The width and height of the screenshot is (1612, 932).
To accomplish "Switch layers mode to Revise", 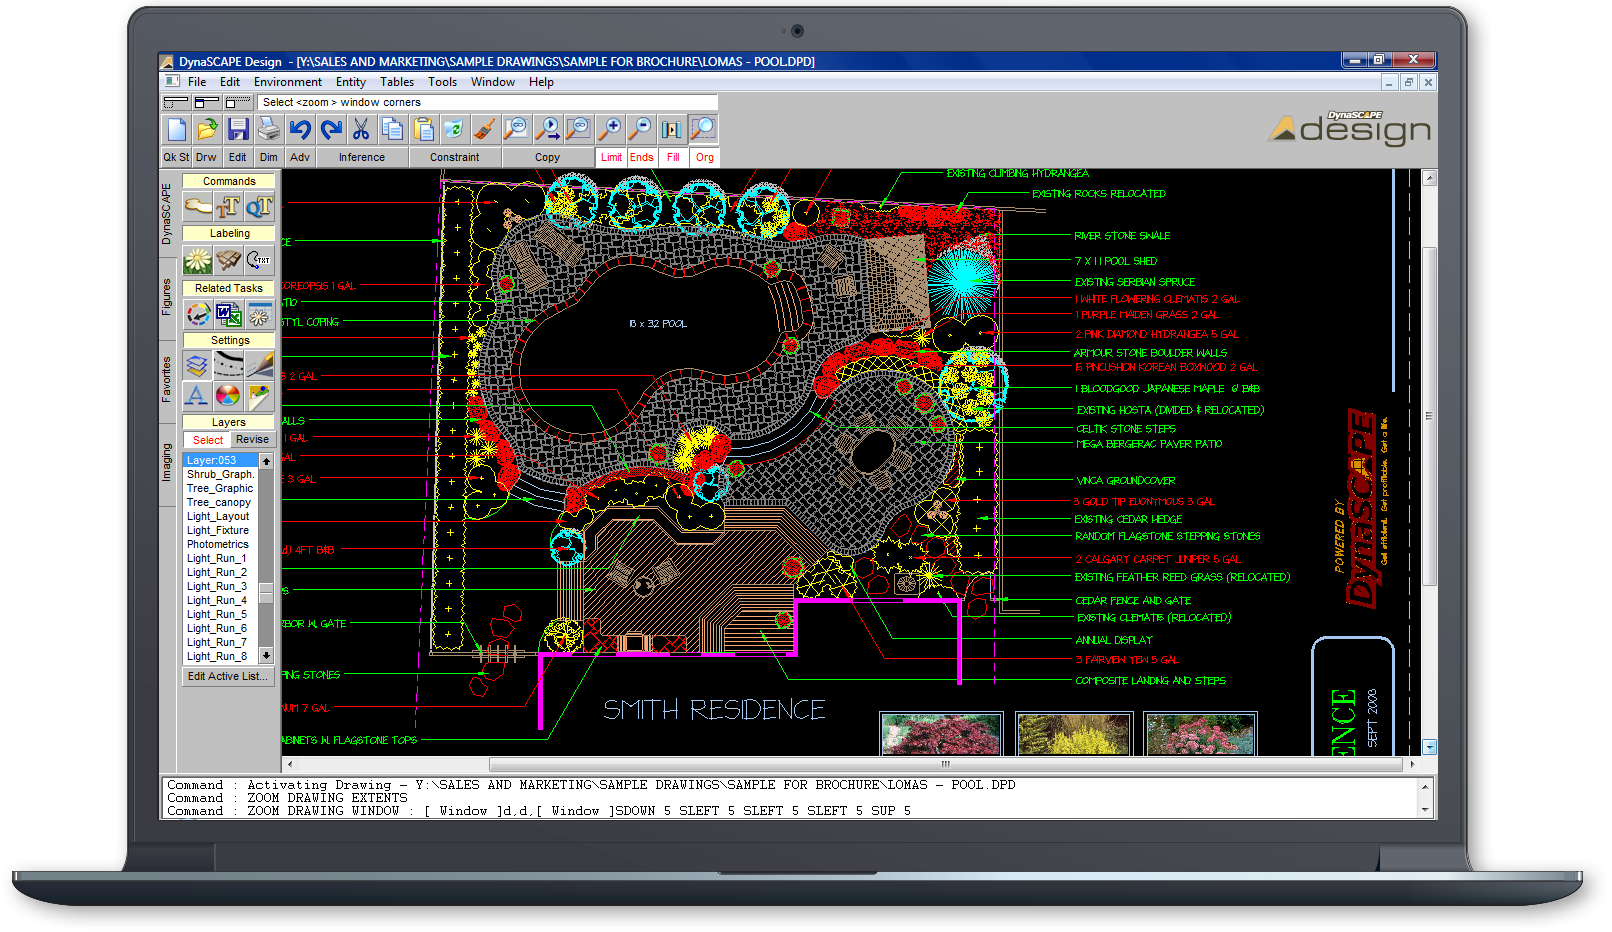I will coord(252,440).
